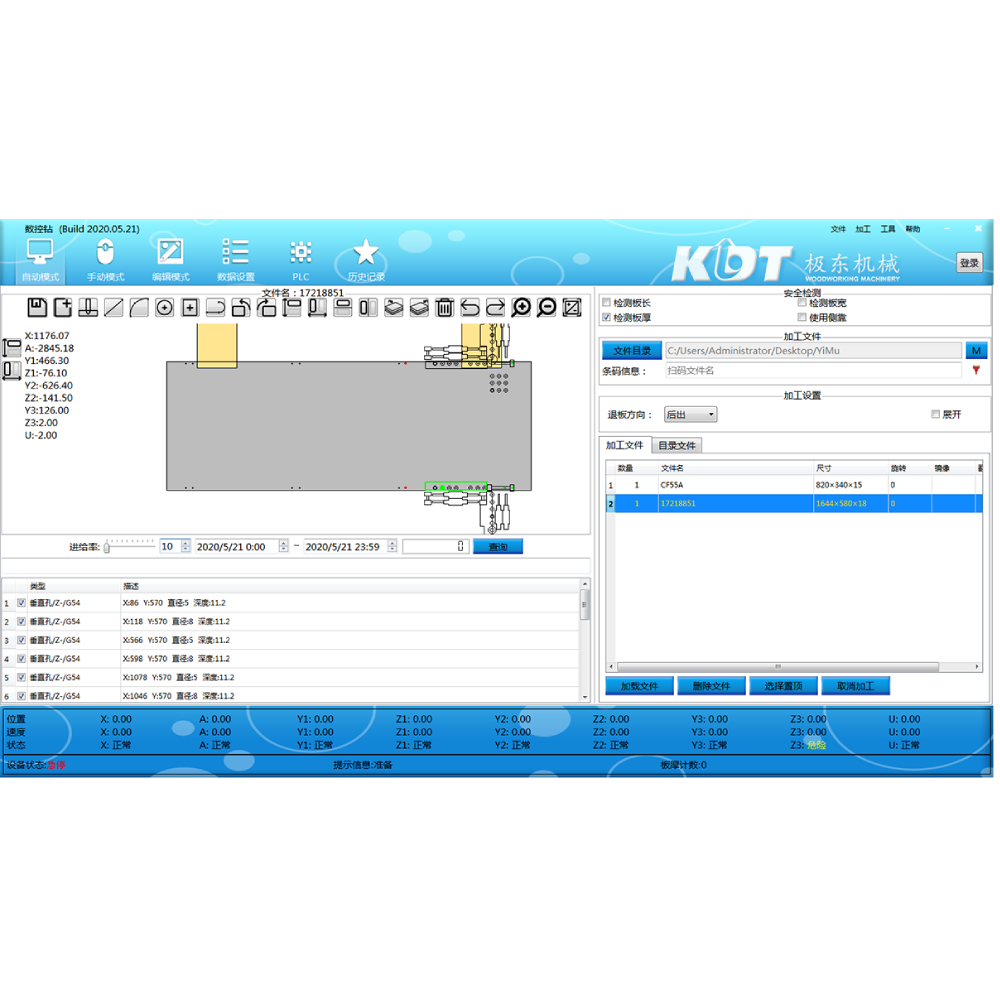1000x1000 pixels.
Task: Tick the 使用侧靠 checkbox
Action: (802, 317)
